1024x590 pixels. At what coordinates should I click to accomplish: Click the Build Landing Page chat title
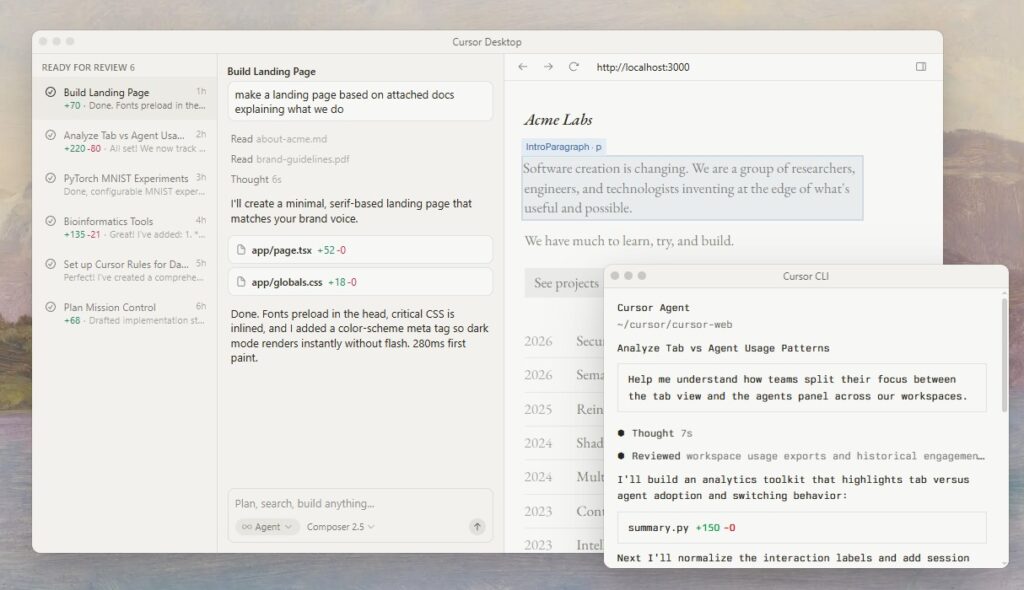coord(271,71)
